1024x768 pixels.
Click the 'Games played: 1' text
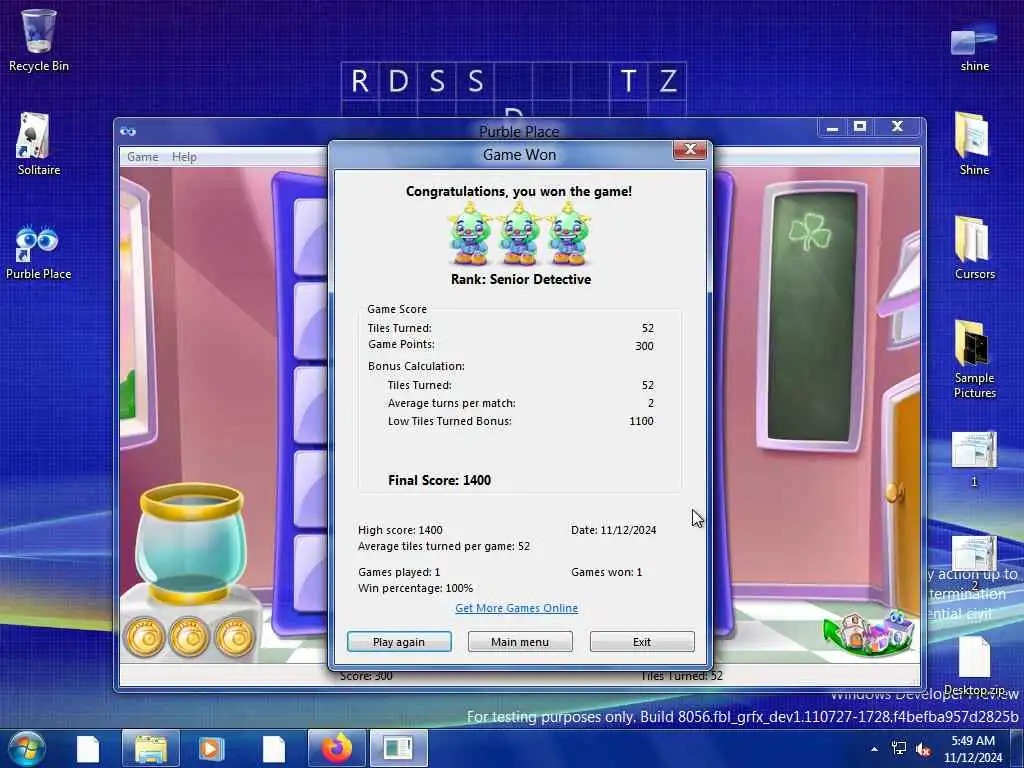point(399,572)
